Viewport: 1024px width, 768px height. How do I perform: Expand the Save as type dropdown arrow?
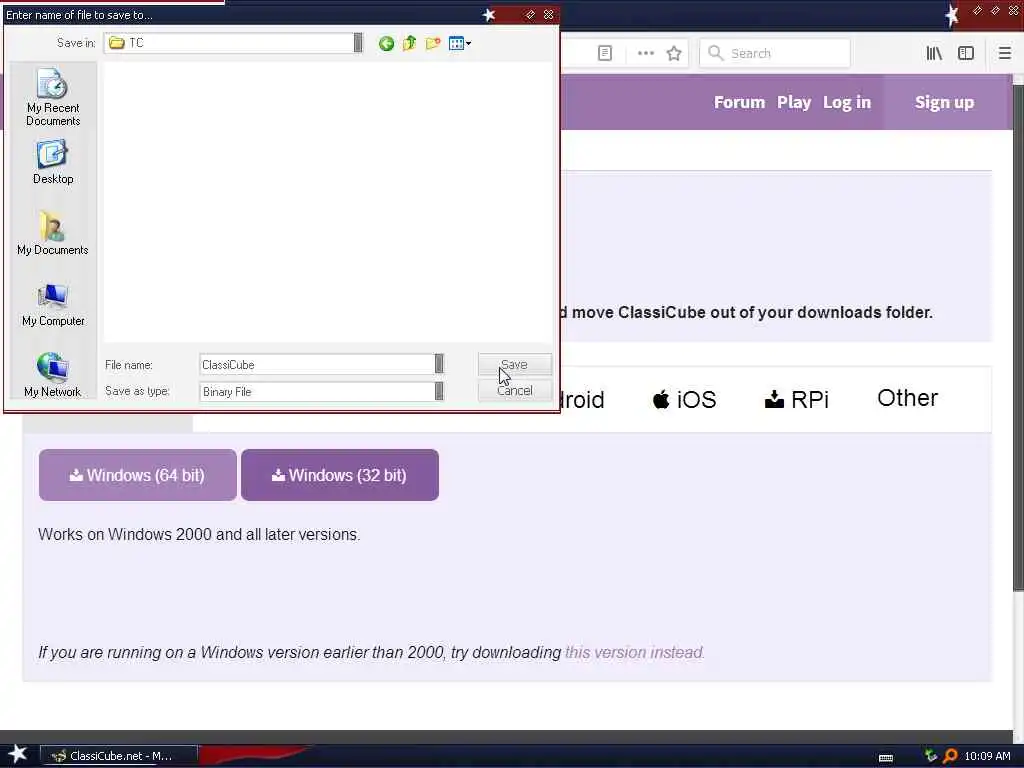[439, 391]
